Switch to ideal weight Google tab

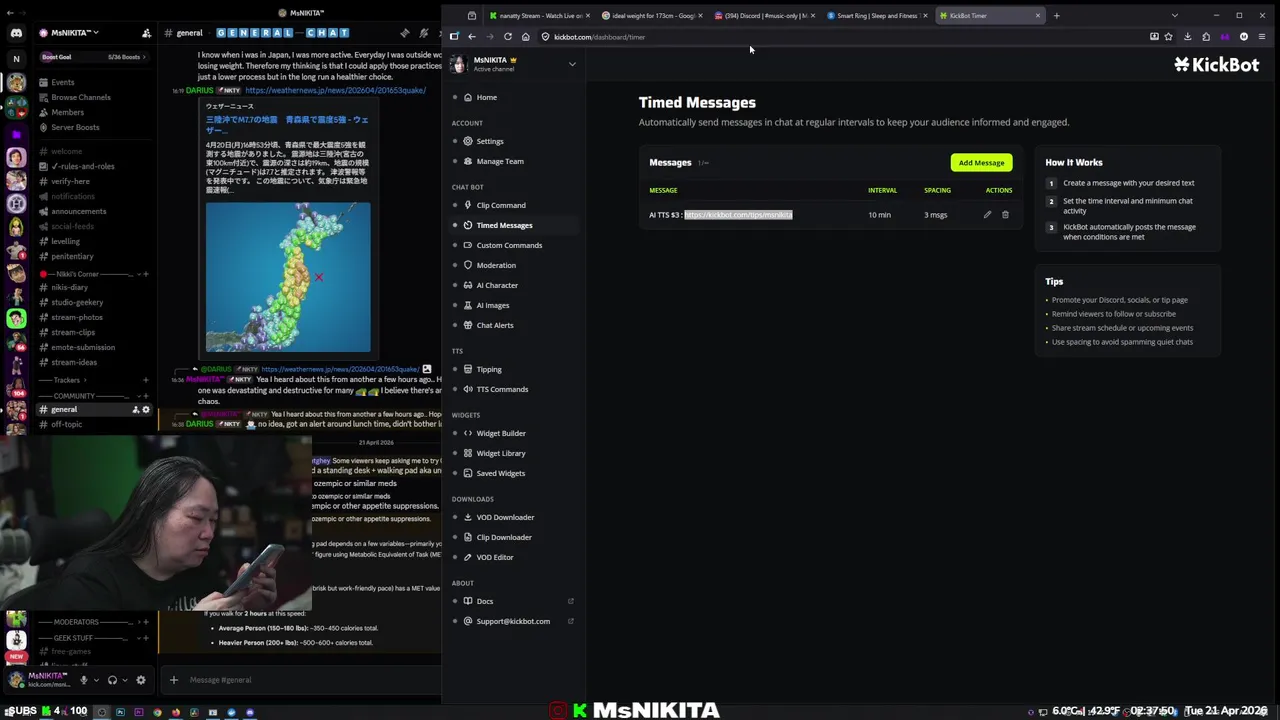(x=651, y=16)
